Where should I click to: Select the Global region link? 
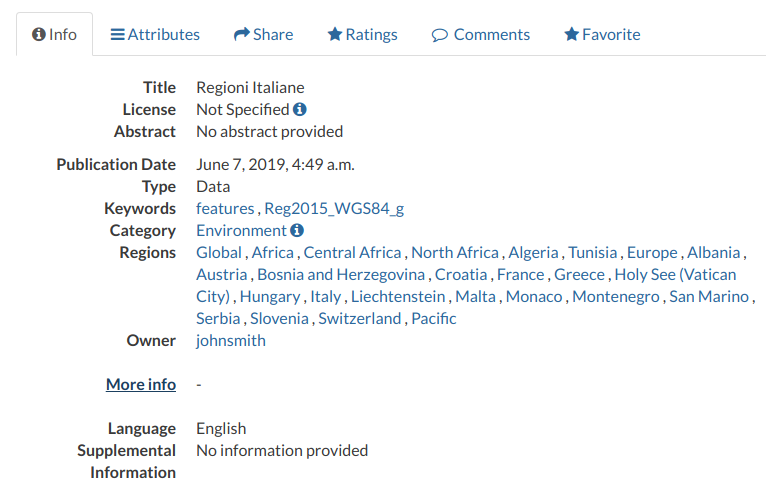(219, 252)
